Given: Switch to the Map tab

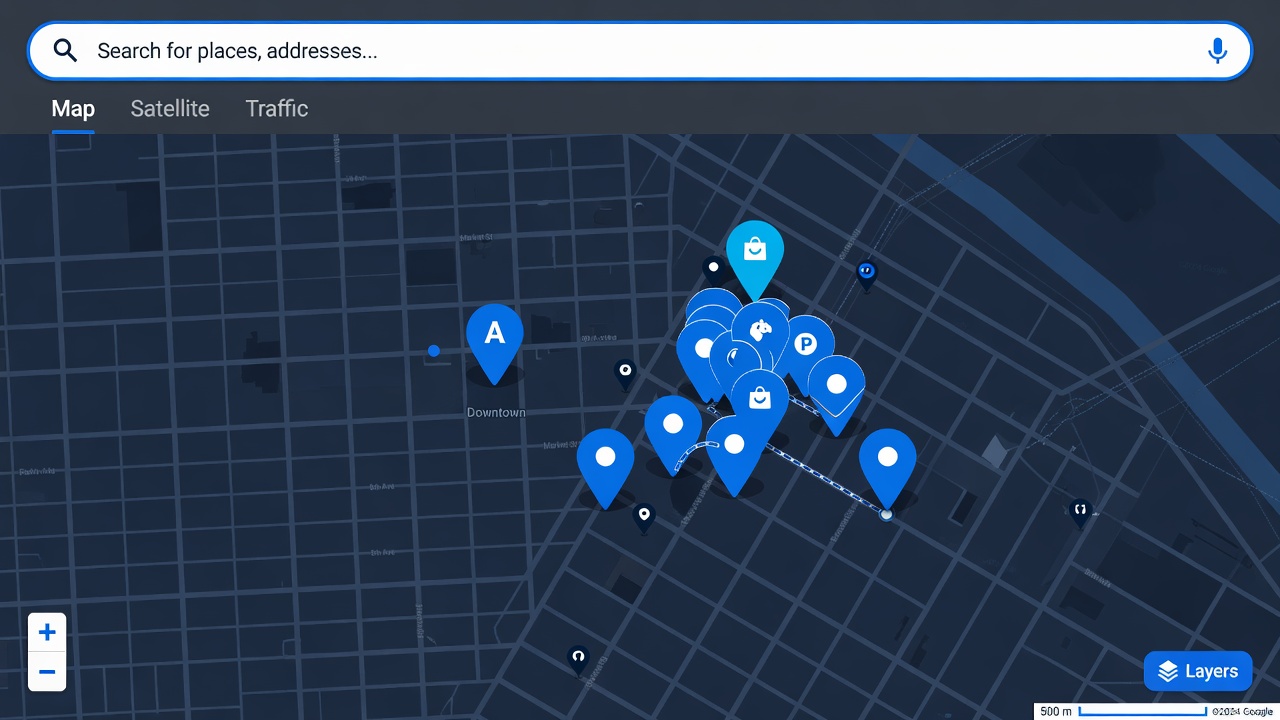Looking at the screenshot, I should coord(73,109).
